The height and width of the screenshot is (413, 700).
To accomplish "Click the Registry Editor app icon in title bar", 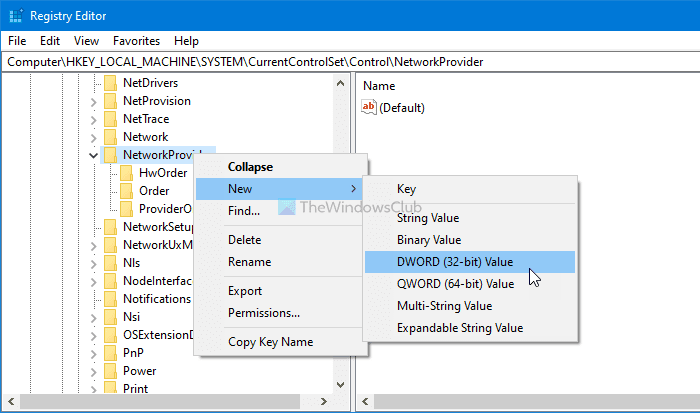I will click(16, 16).
